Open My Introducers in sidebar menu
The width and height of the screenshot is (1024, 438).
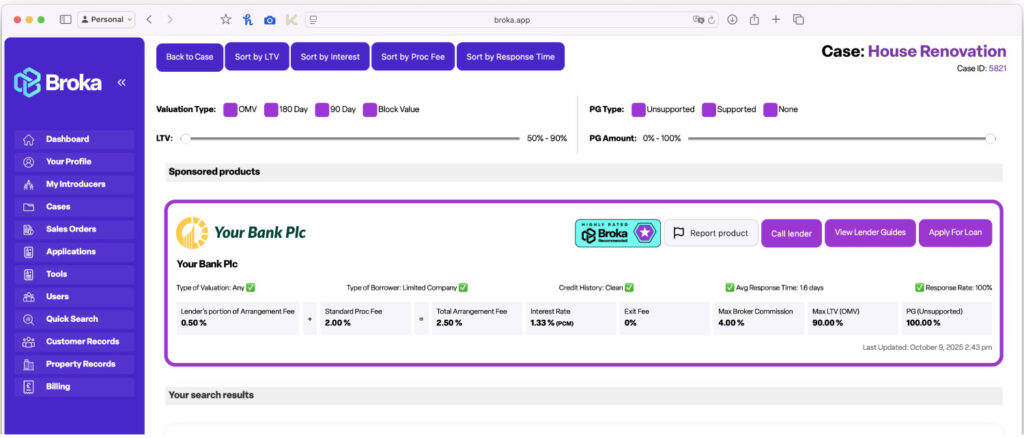pyautogui.click(x=75, y=184)
